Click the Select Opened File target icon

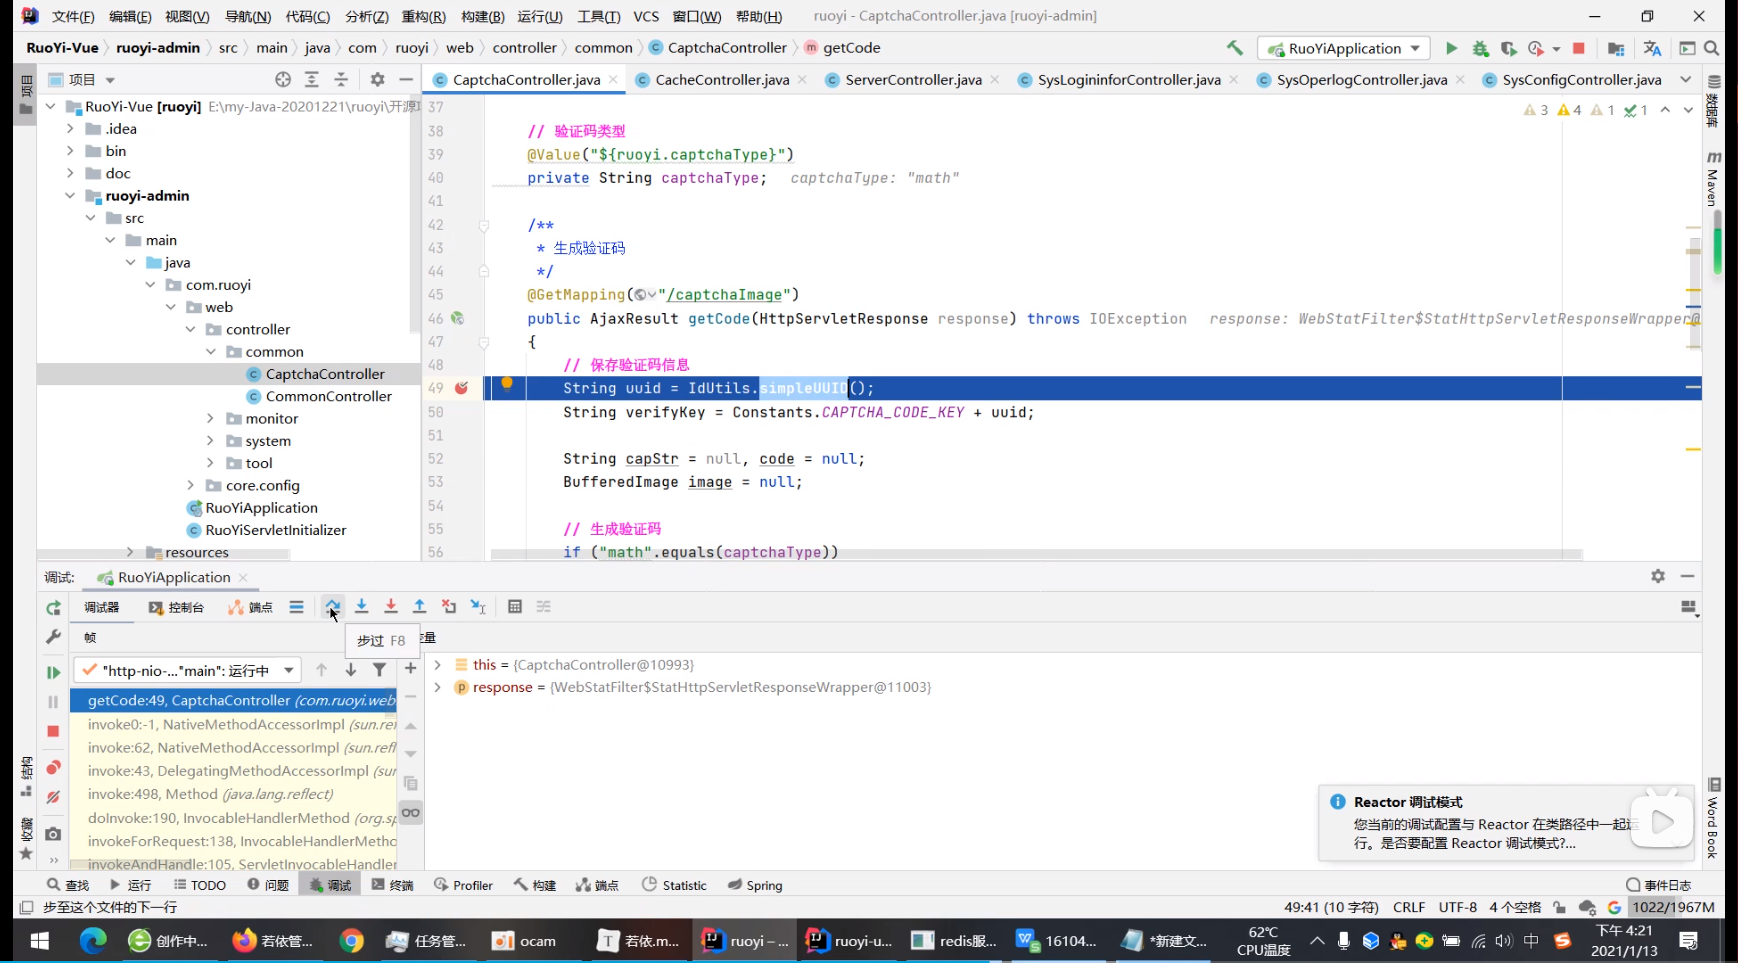click(283, 79)
